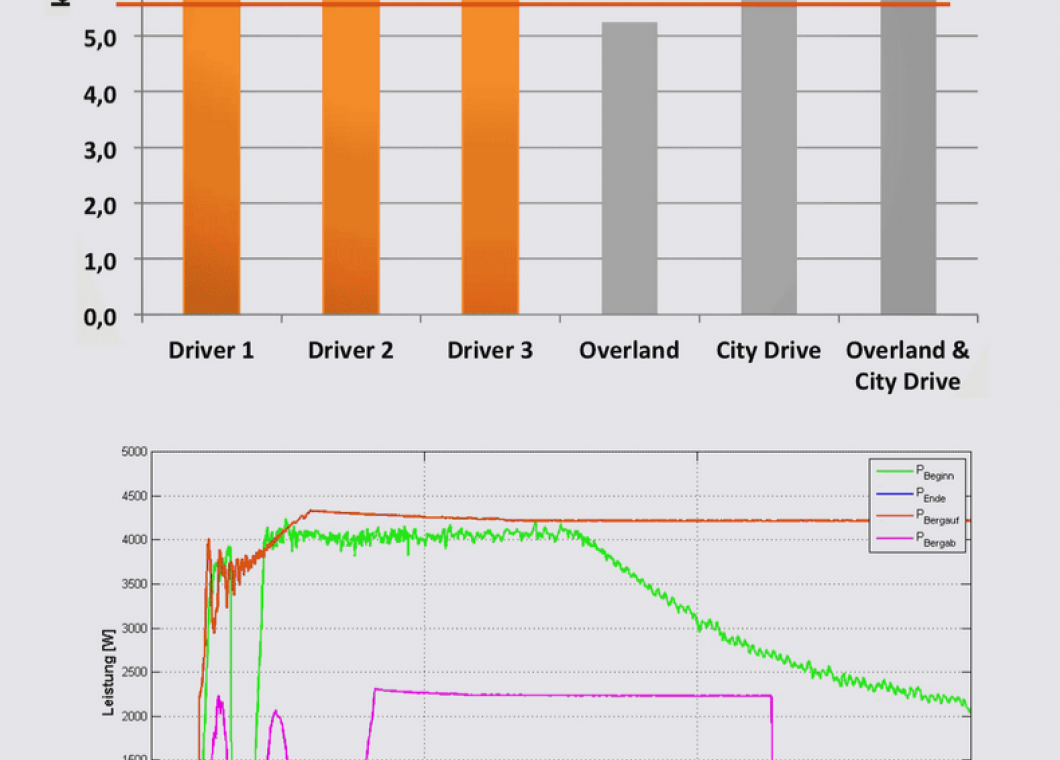
Task: Pick the orange Driver 3 bar
Action: click(490, 157)
